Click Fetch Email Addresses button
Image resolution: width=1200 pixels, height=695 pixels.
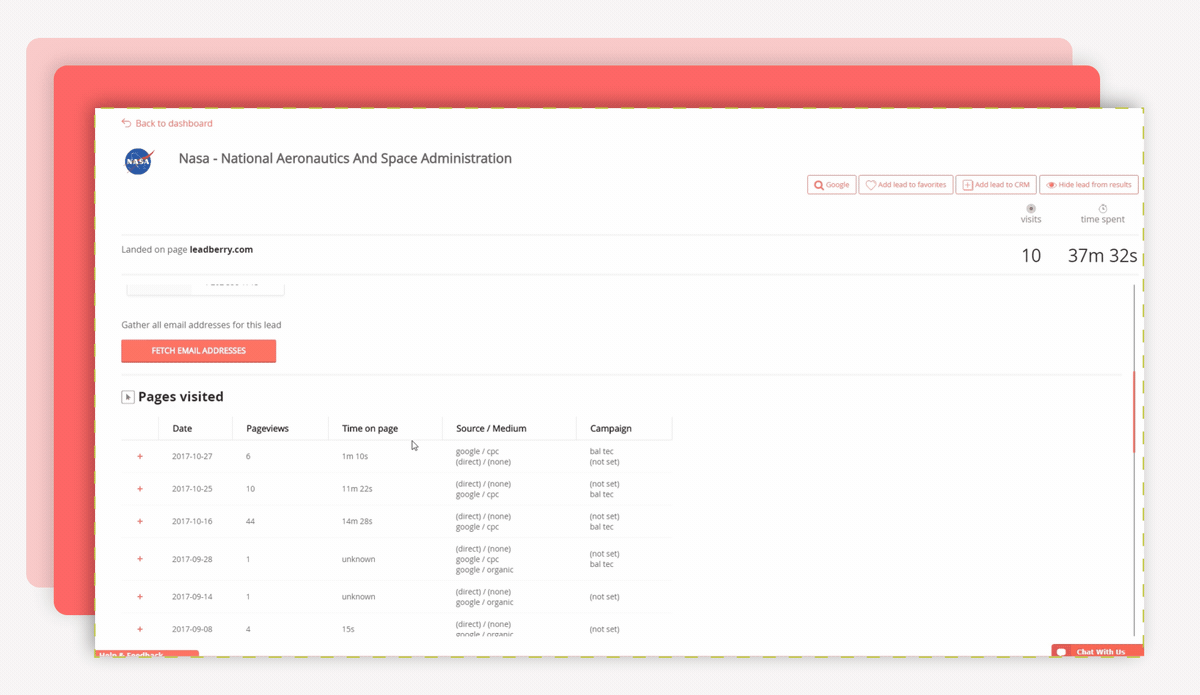199,351
